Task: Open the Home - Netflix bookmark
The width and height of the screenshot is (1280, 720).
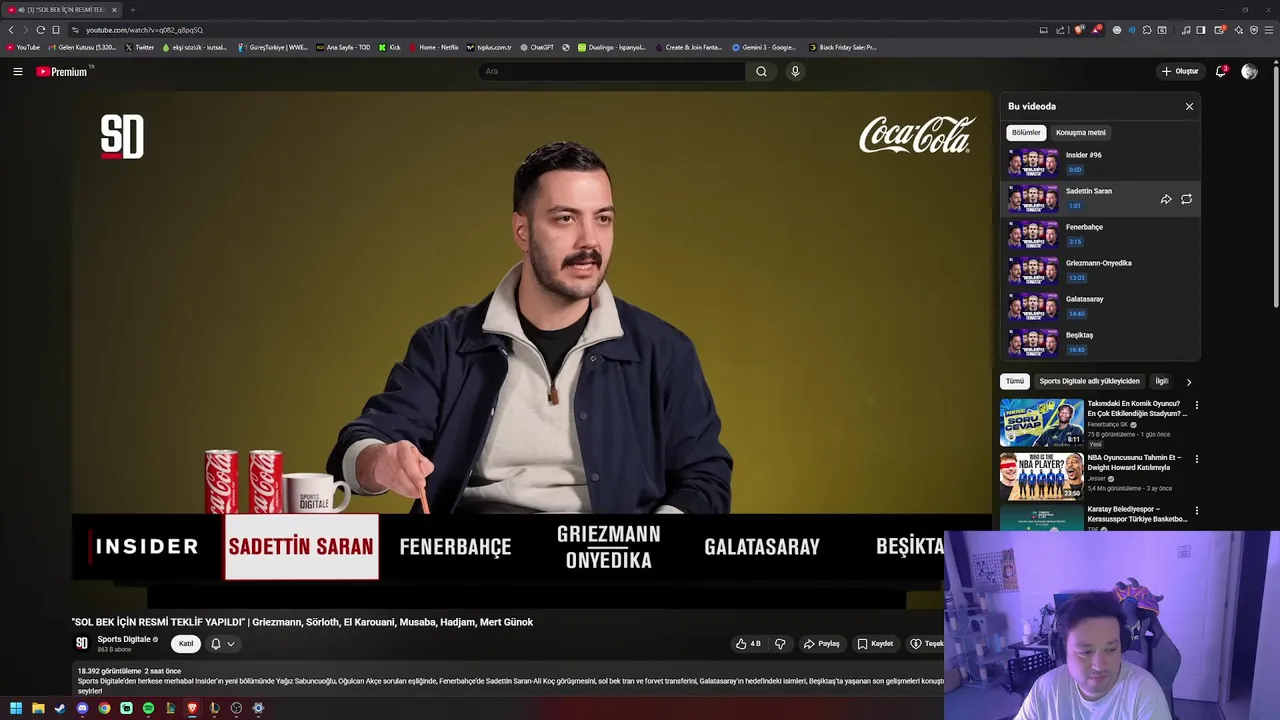Action: [x=434, y=47]
